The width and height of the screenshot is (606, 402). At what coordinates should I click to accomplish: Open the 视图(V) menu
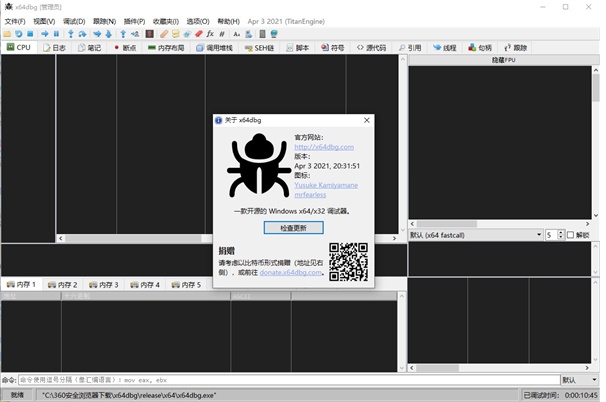coord(44,21)
